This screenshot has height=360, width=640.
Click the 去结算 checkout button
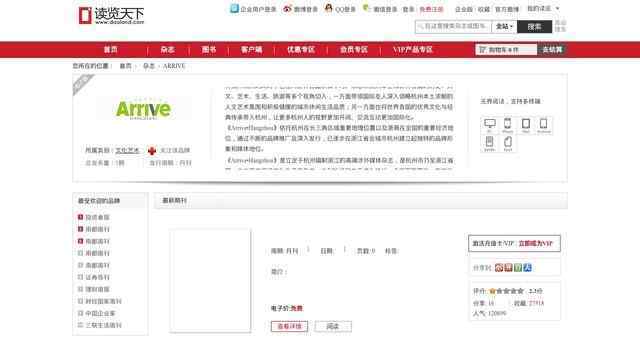point(552,50)
